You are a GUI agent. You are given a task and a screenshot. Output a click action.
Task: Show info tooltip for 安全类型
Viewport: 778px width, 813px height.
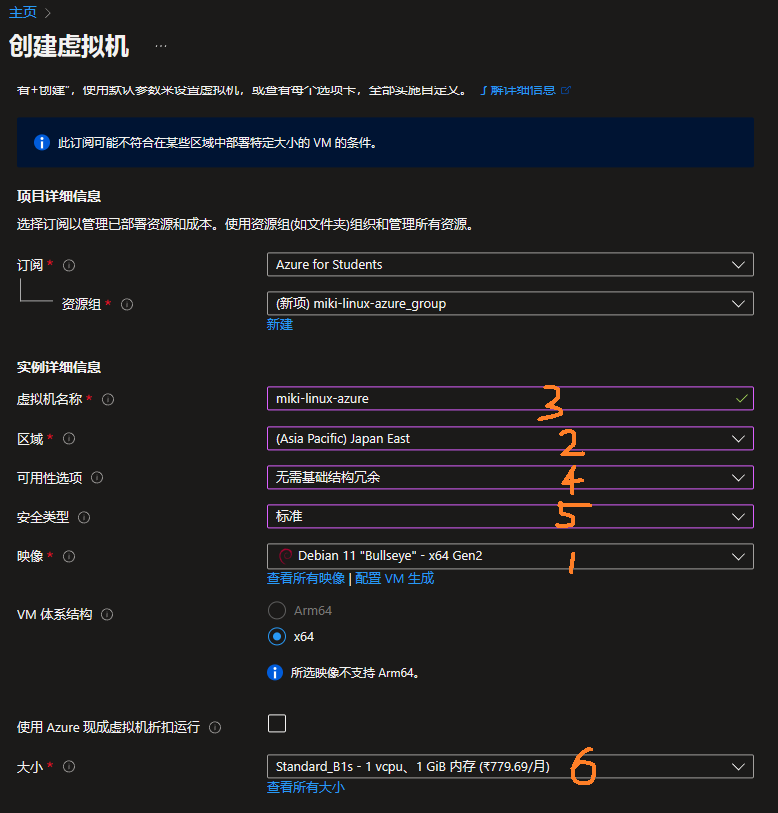84,517
